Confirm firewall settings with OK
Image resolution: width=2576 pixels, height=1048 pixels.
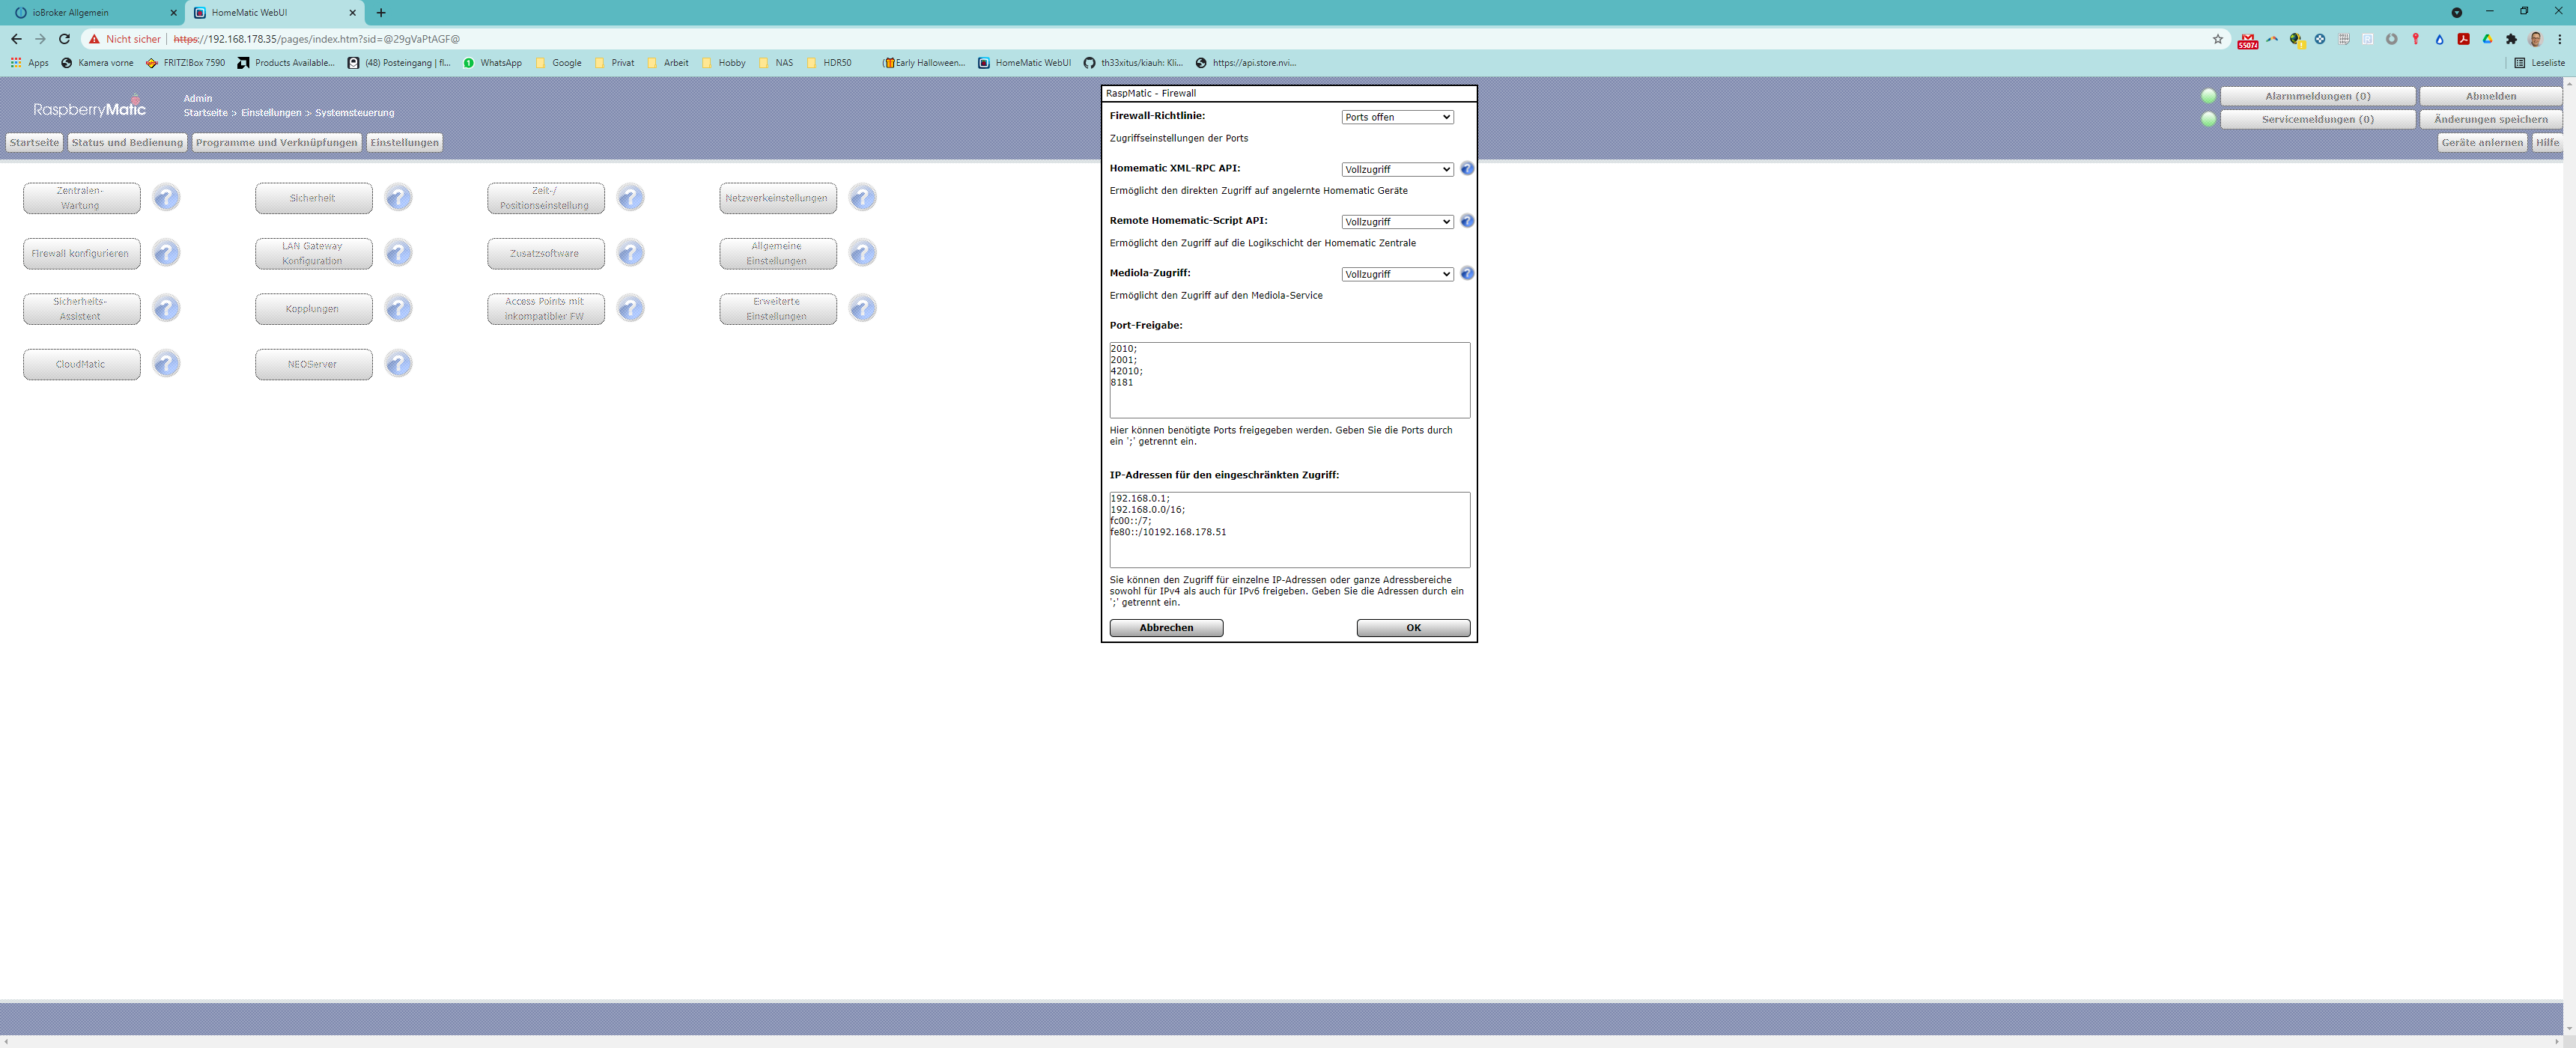pyautogui.click(x=1412, y=628)
